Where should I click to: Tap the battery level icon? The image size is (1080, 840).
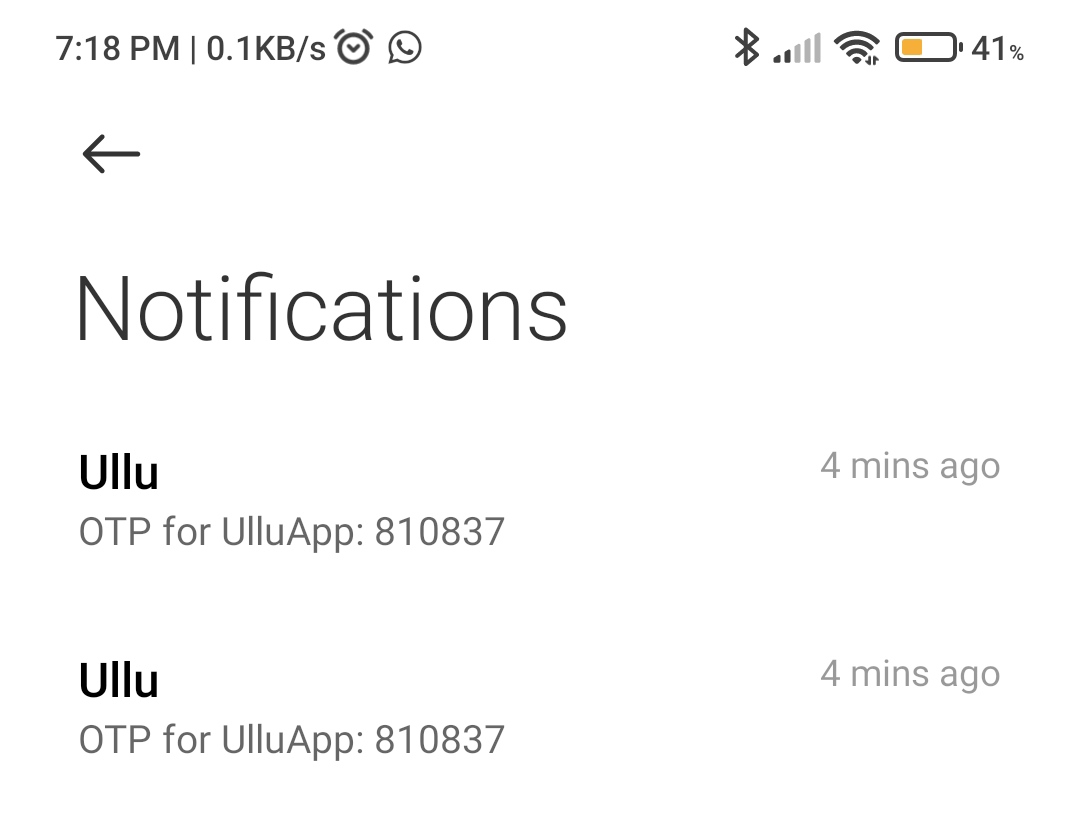927,47
